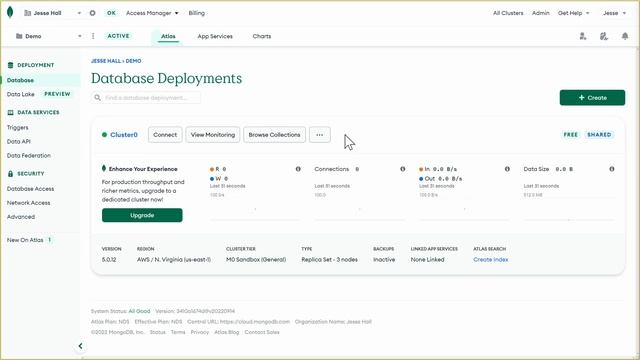The image size is (640, 360).
Task: Click the View Monitoring button
Action: (213, 135)
